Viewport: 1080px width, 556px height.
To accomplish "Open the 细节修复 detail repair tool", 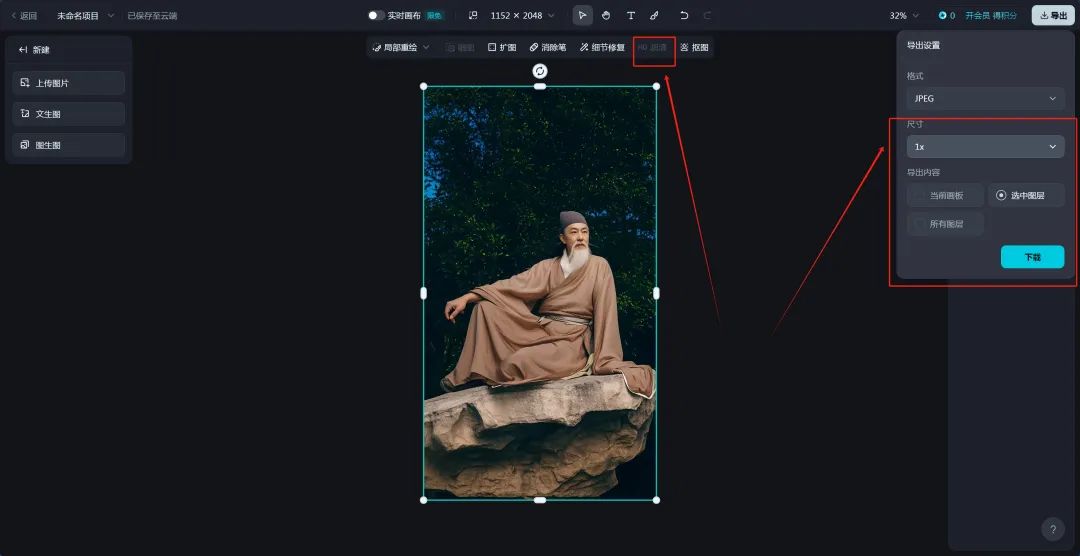I will tap(602, 48).
